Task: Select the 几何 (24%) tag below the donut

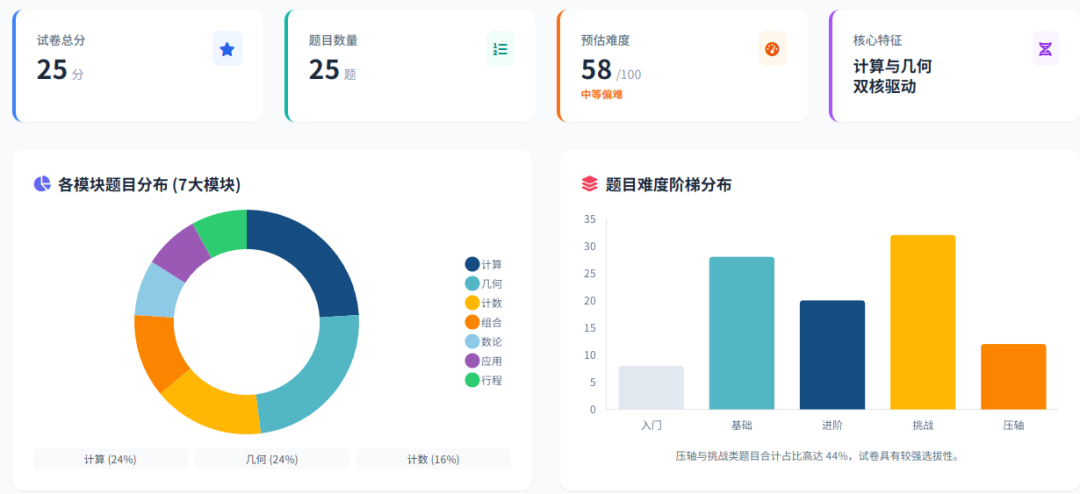Action: pyautogui.click(x=271, y=459)
